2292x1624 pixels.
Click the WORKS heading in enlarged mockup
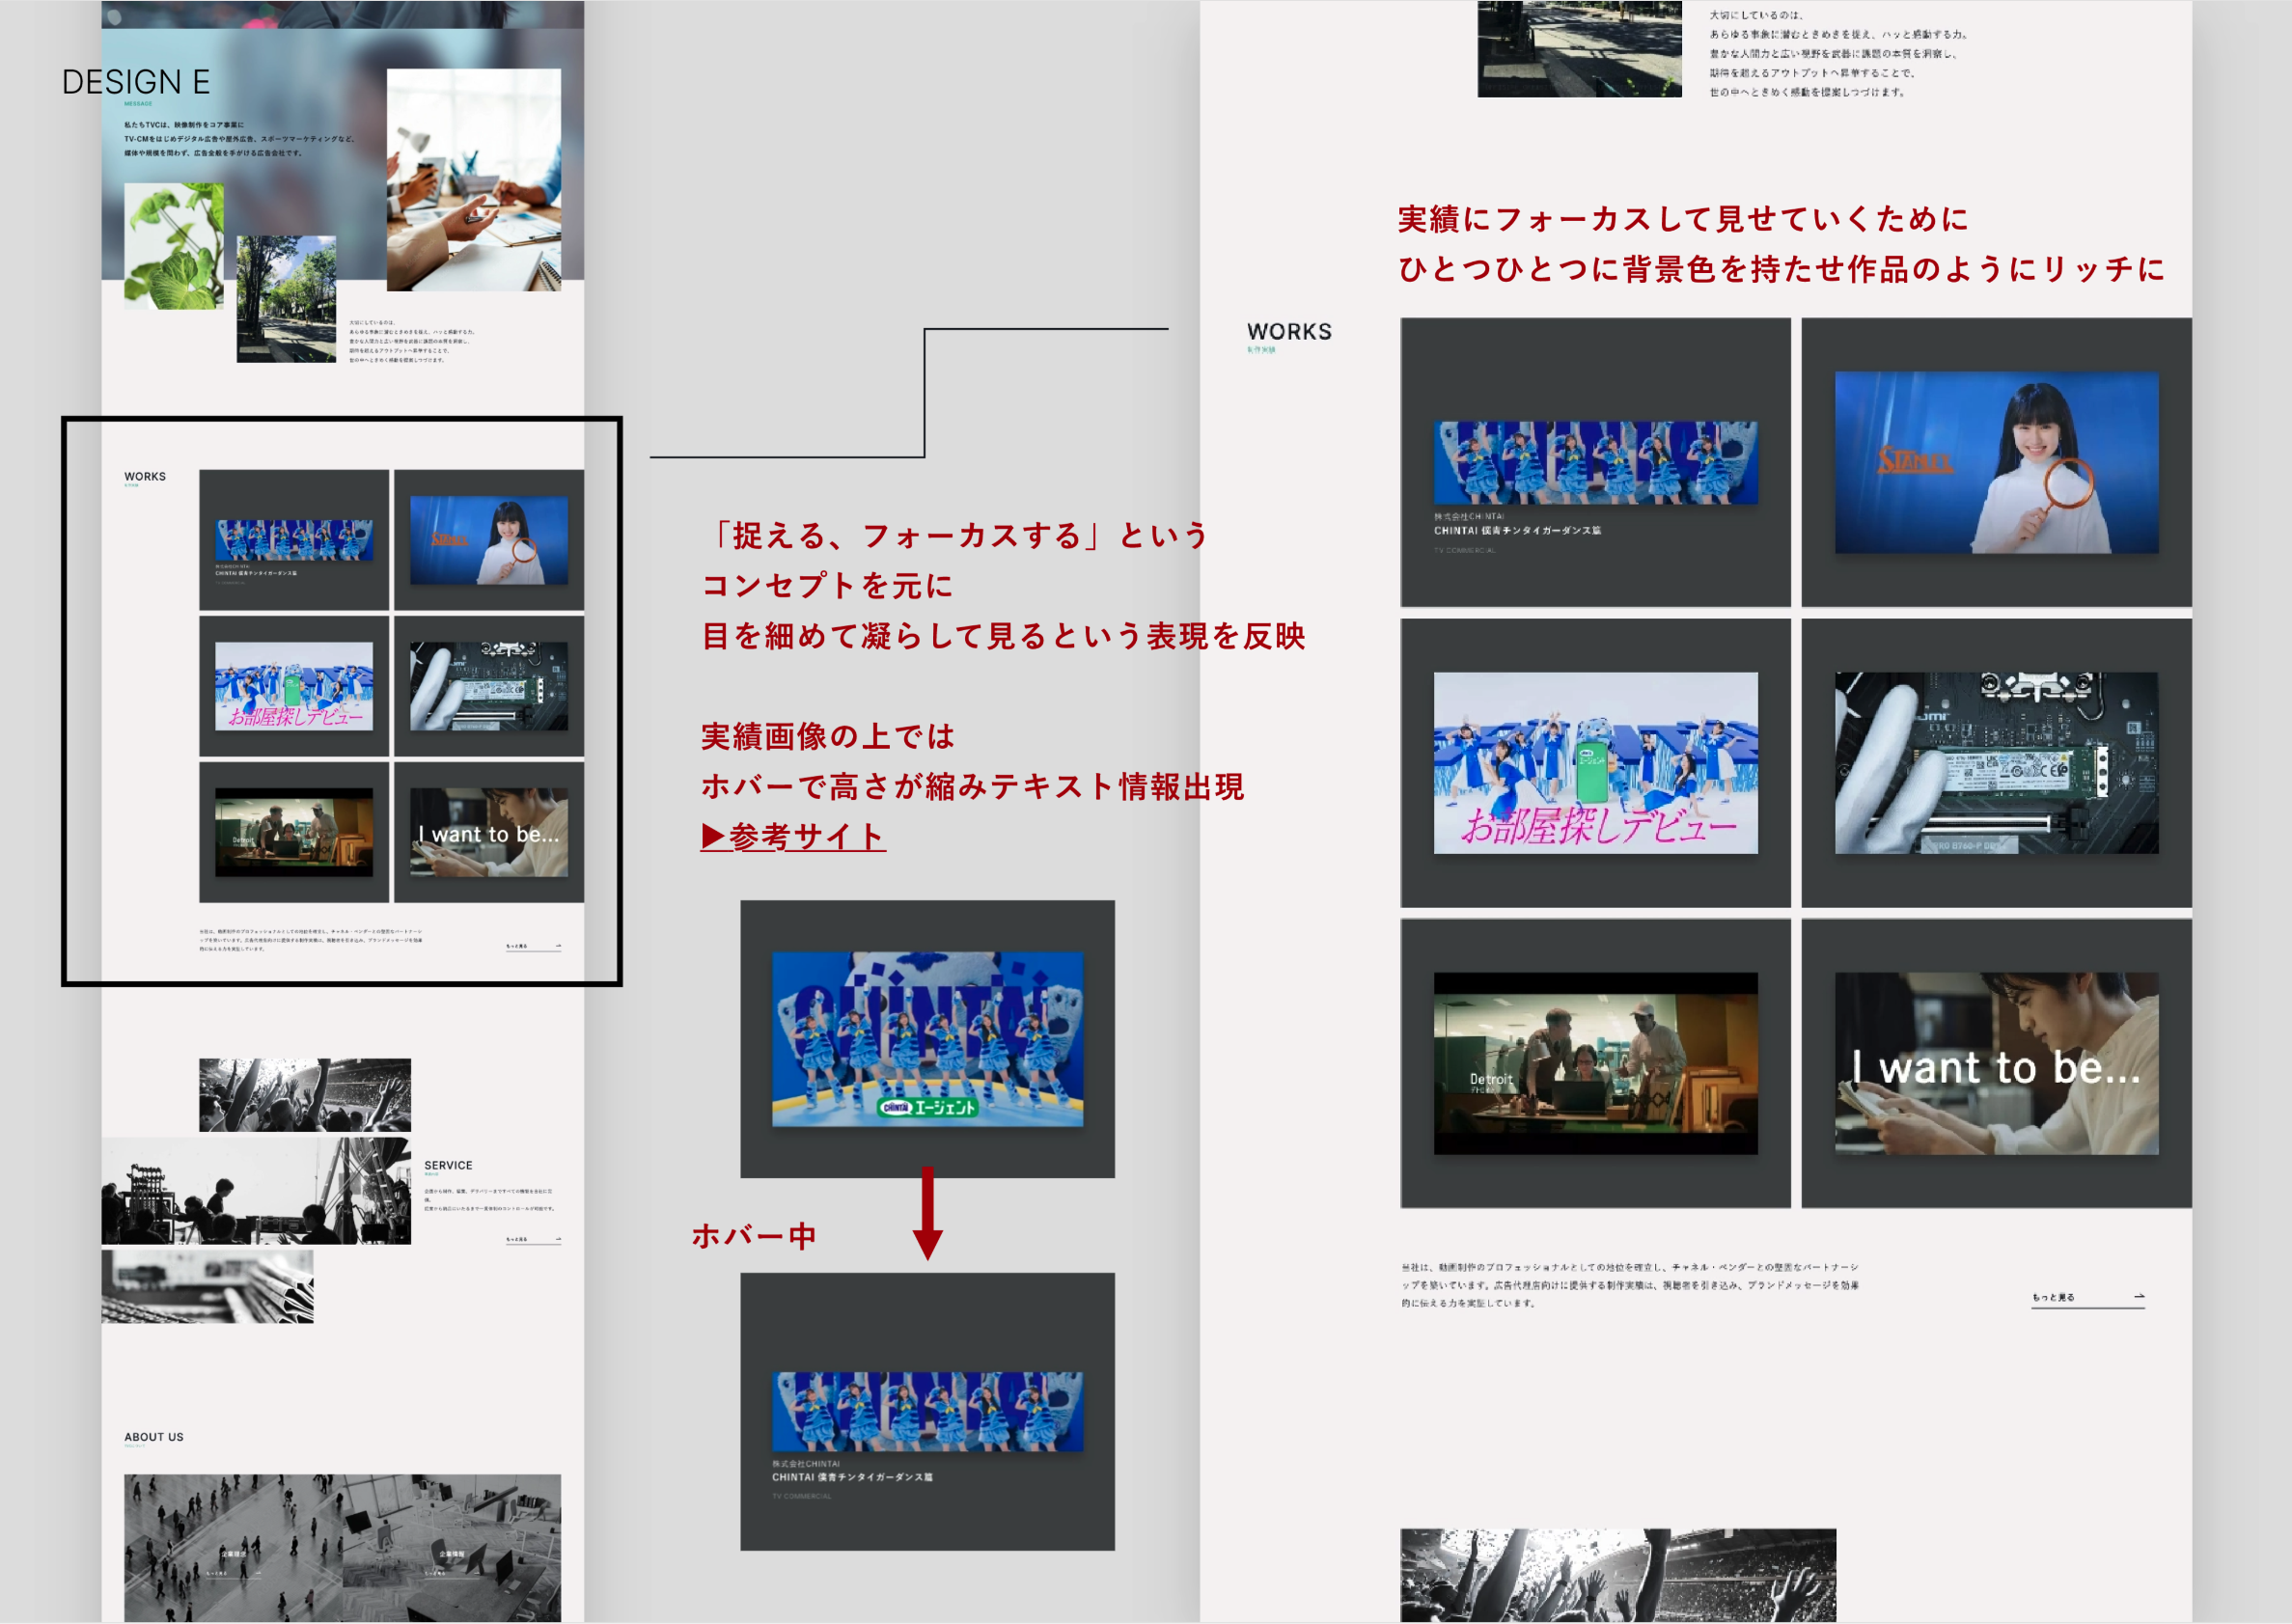(1289, 332)
